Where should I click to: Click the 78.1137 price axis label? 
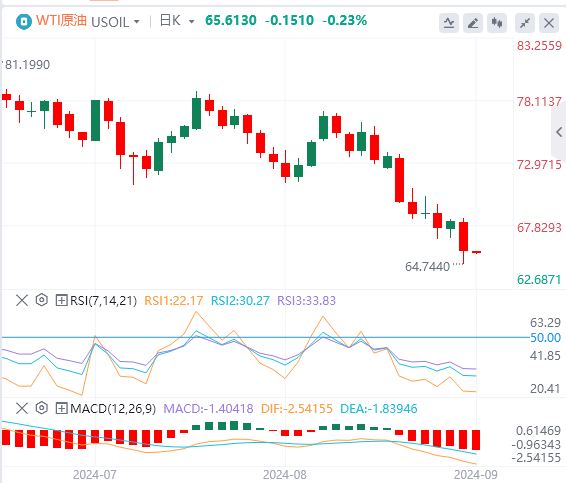(539, 102)
